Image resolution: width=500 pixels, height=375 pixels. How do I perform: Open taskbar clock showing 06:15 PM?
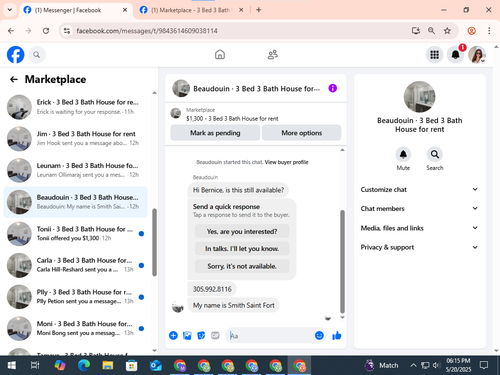coord(458,365)
